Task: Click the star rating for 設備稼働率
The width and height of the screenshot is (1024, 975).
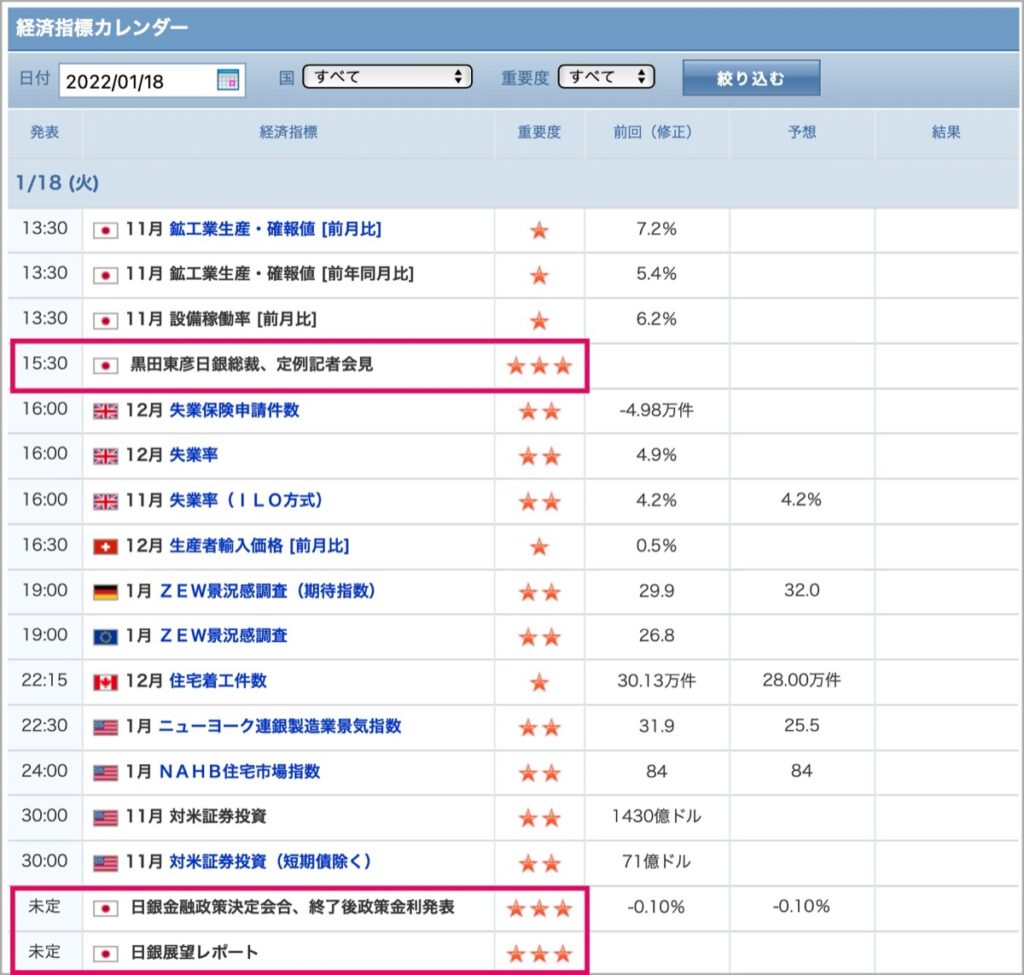Action: 539,321
